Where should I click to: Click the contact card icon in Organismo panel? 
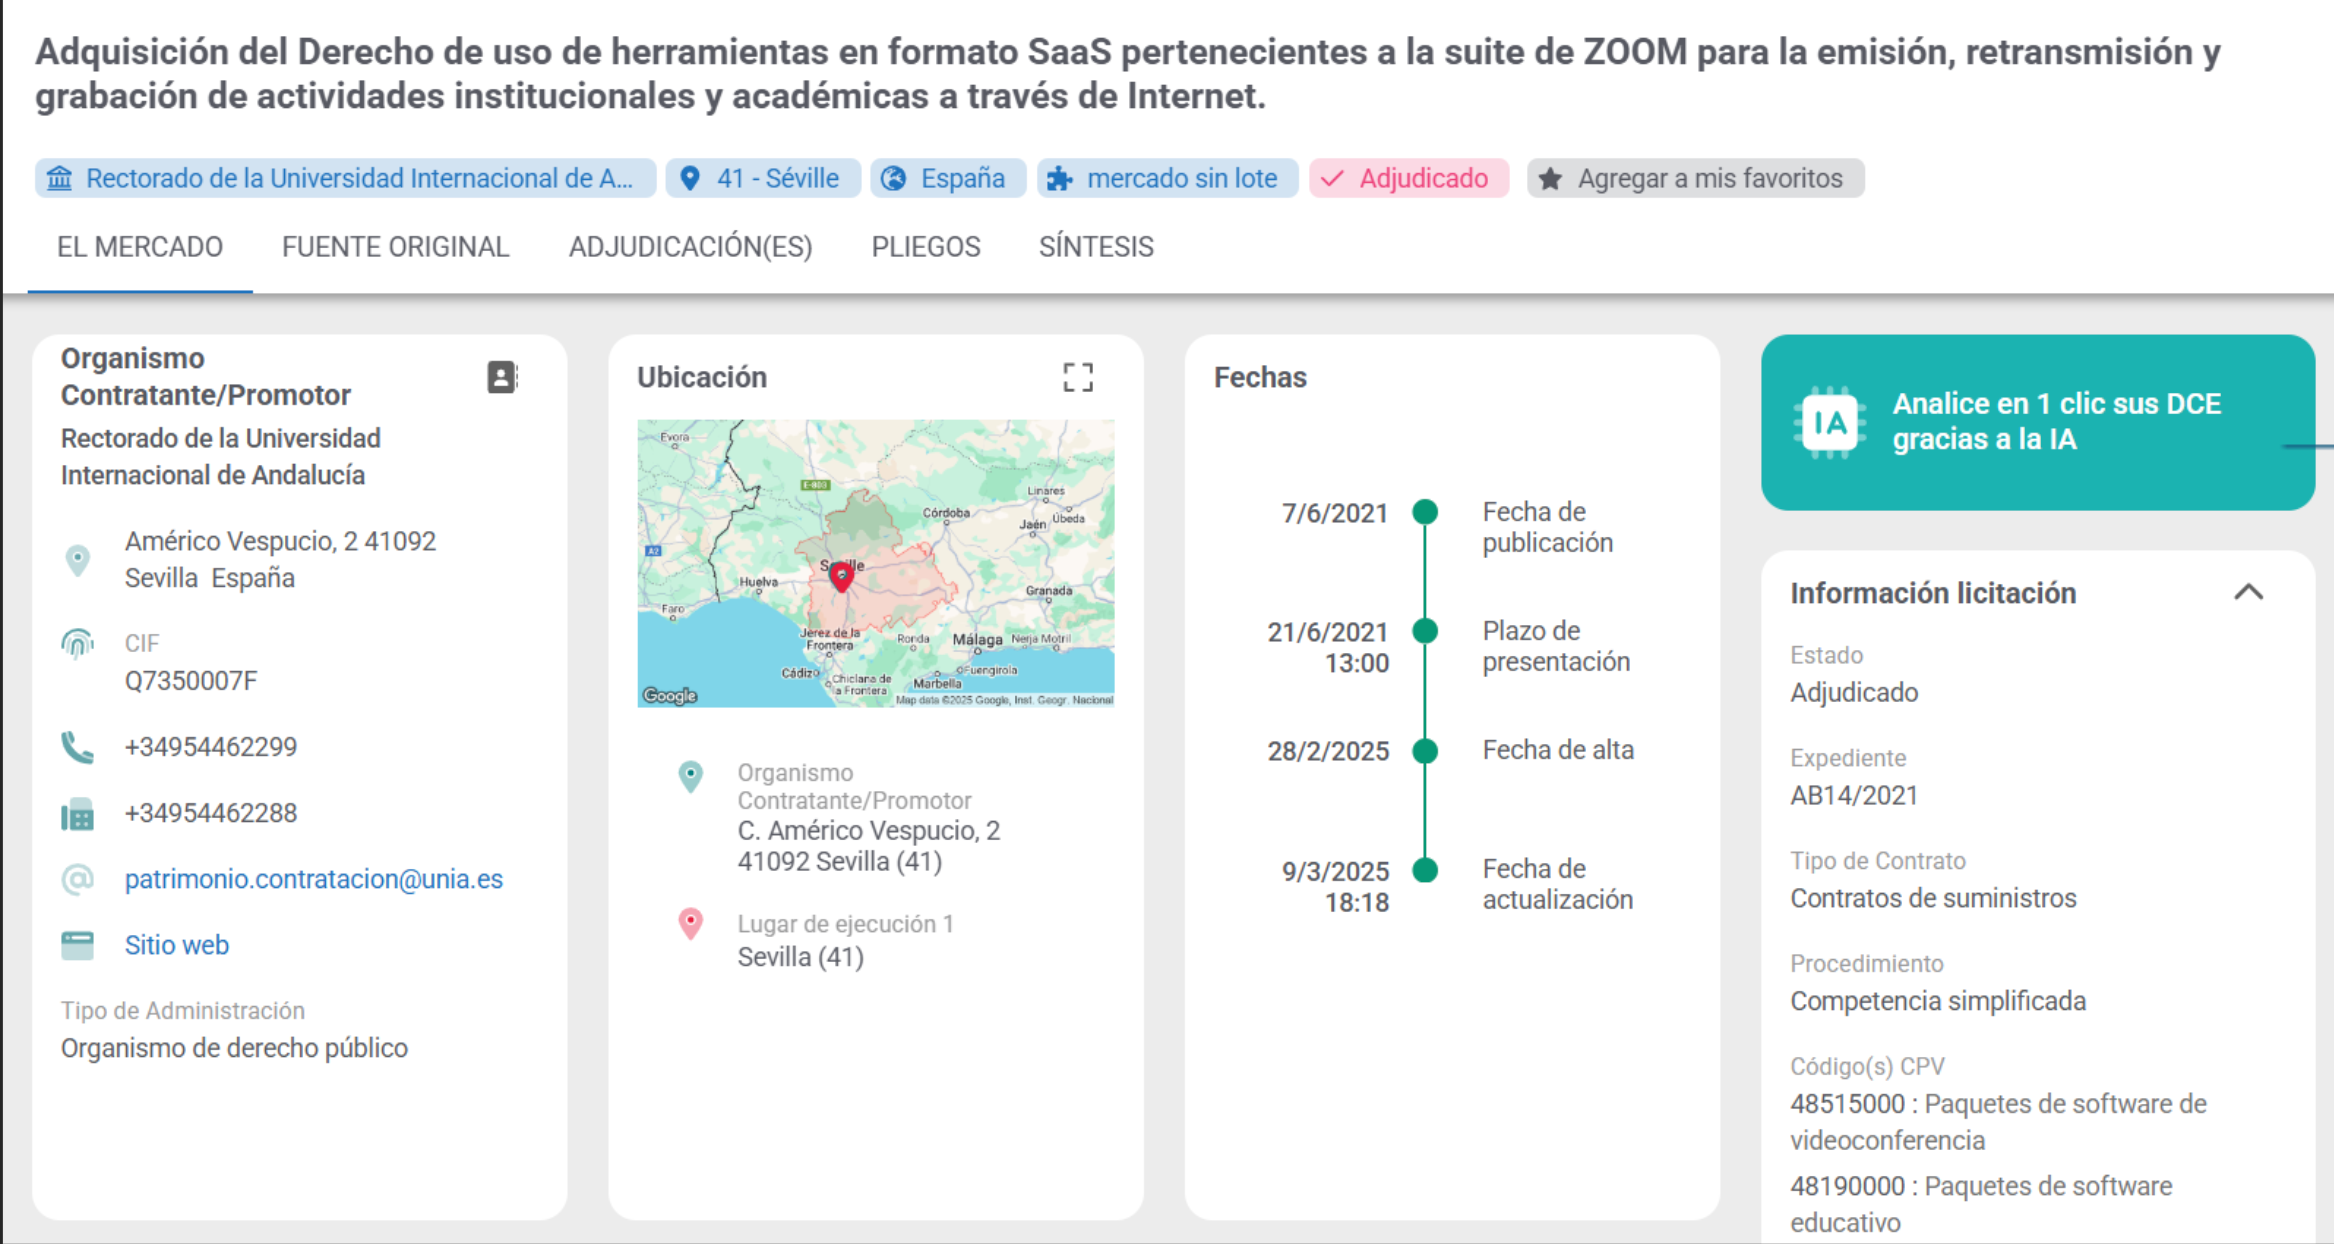pyautogui.click(x=501, y=377)
